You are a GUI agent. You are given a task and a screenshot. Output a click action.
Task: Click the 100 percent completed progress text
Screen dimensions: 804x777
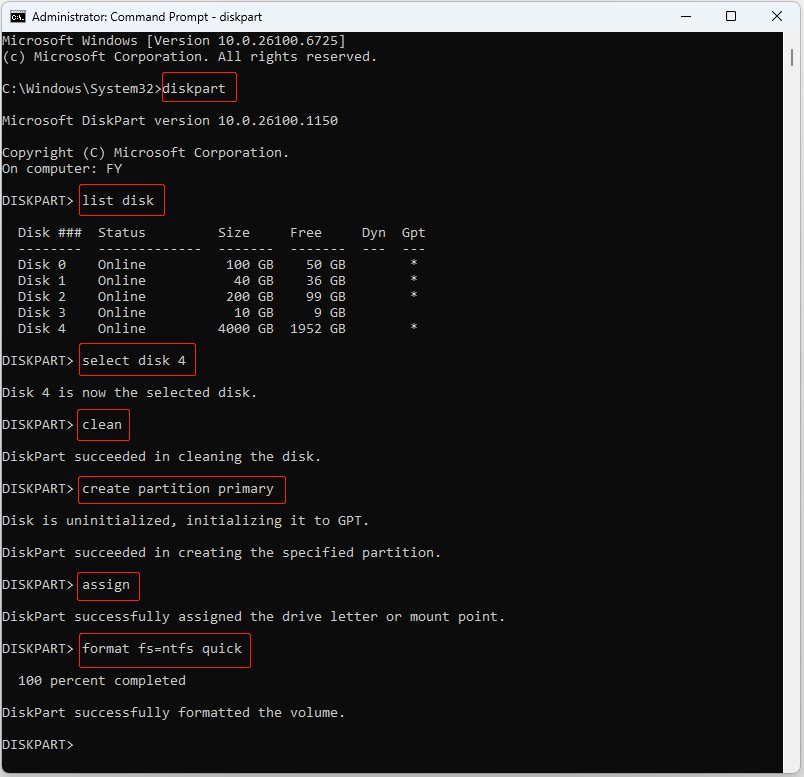click(x=102, y=680)
